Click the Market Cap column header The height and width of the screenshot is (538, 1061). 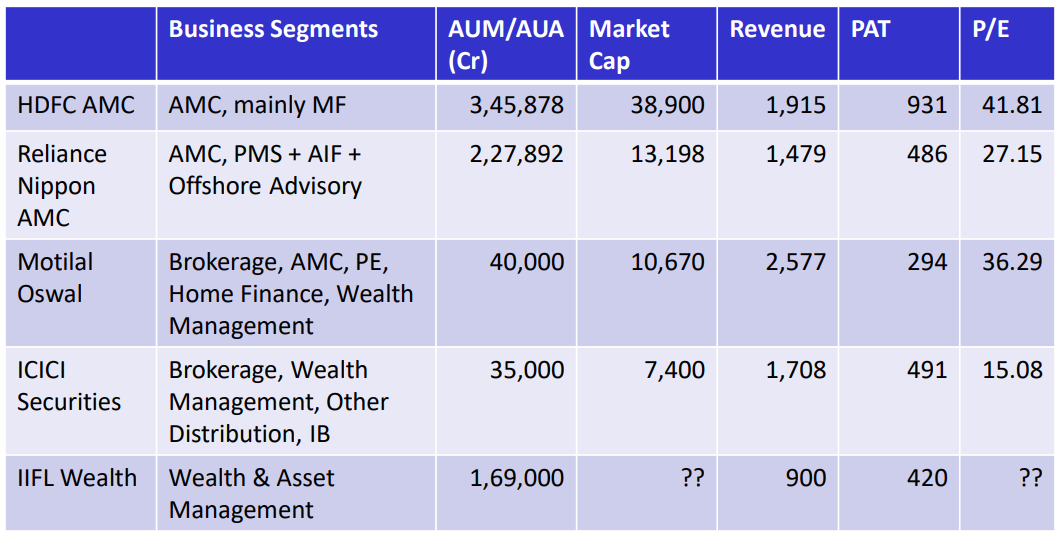pos(629,44)
